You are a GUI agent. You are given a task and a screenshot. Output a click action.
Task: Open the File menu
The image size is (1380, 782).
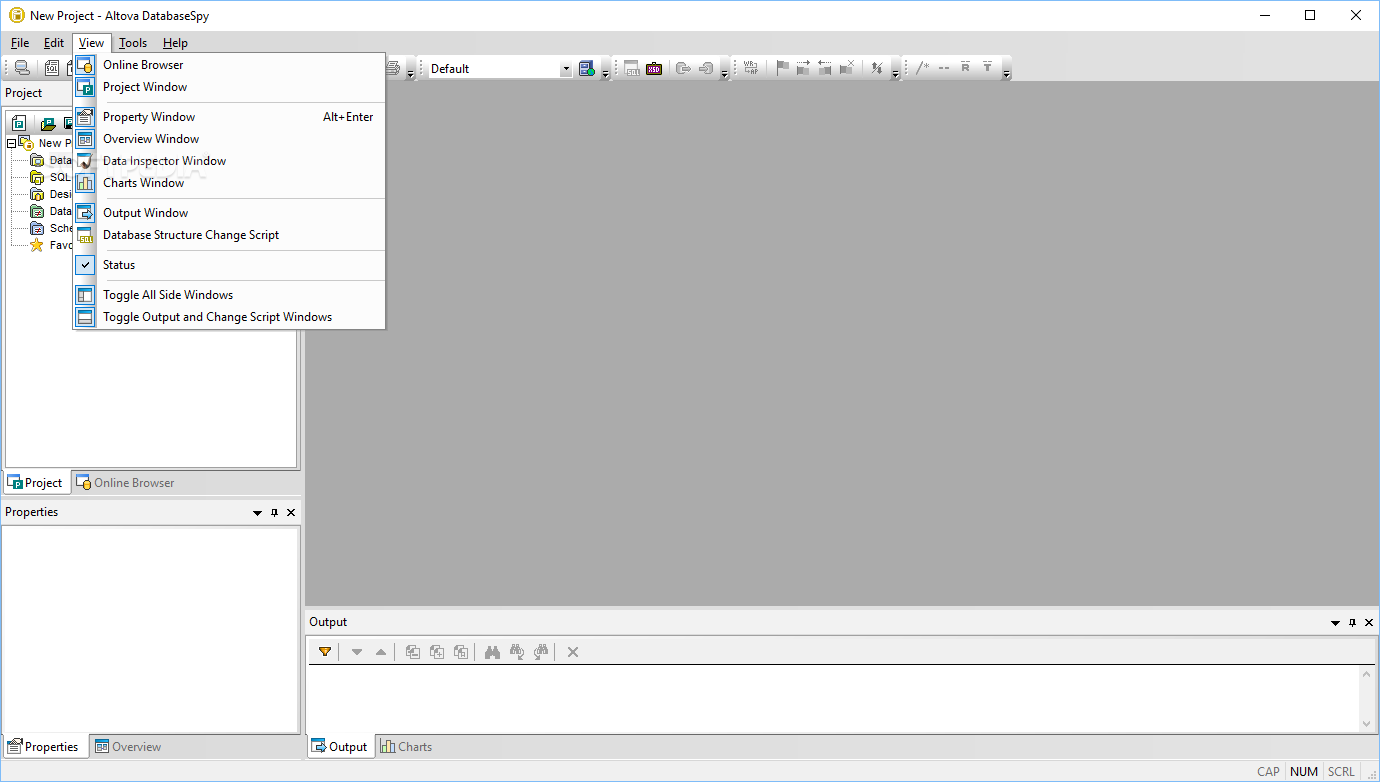[20, 43]
